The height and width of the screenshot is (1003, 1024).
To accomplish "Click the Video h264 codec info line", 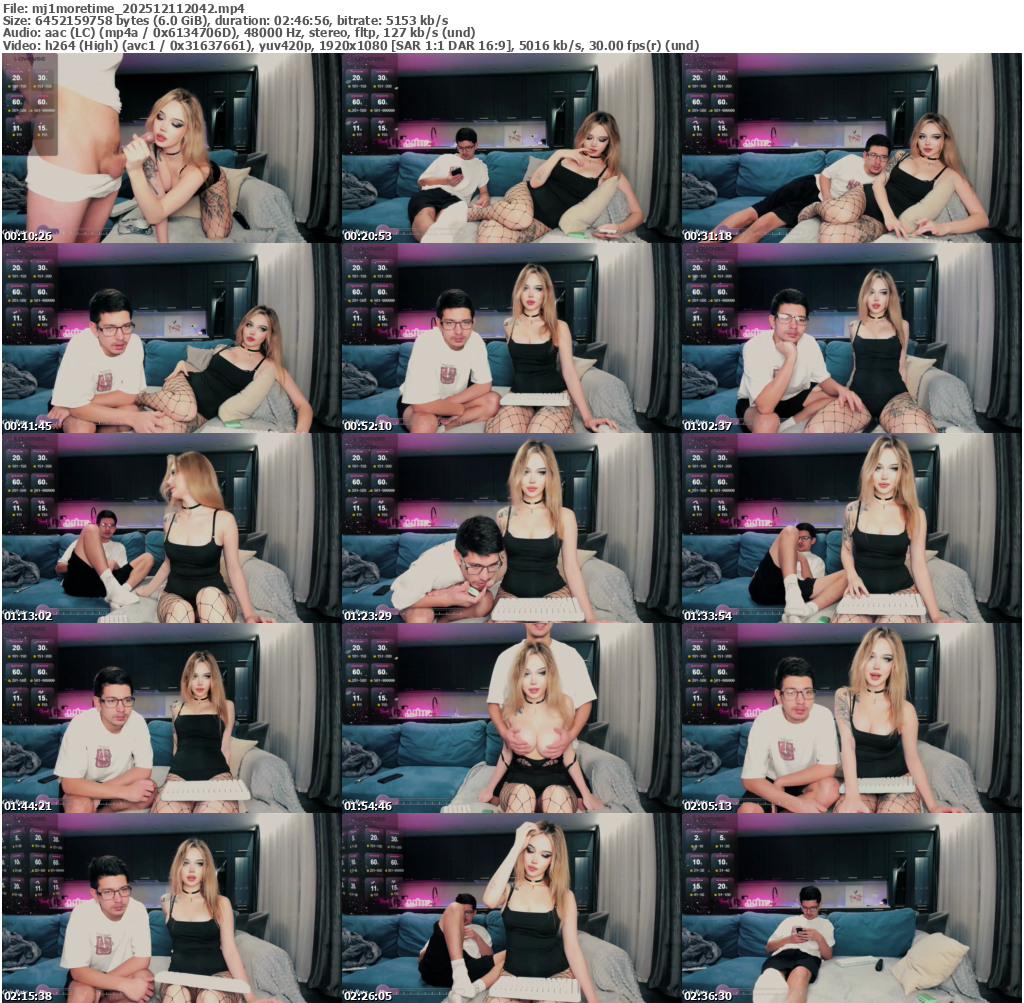I will pos(351,45).
